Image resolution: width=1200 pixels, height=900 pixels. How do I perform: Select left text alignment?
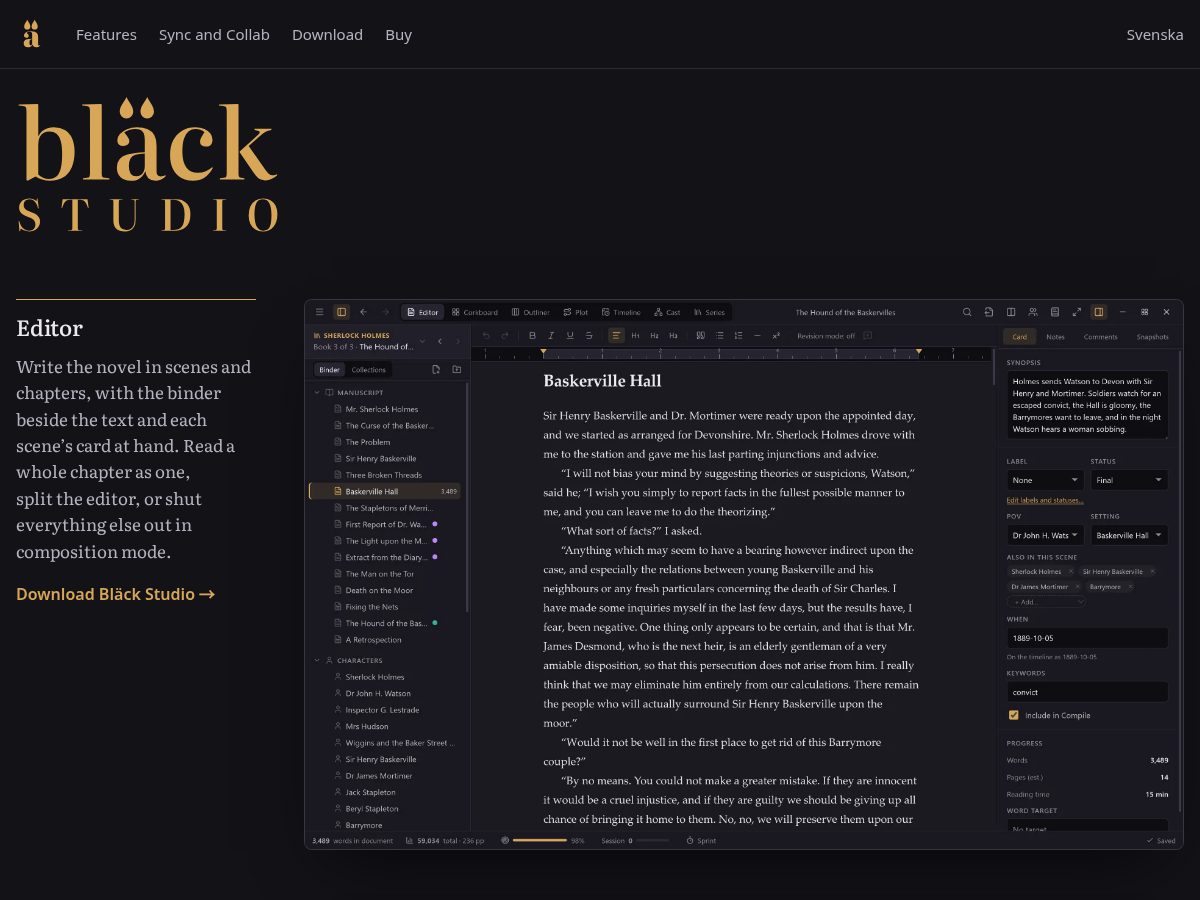pos(616,335)
